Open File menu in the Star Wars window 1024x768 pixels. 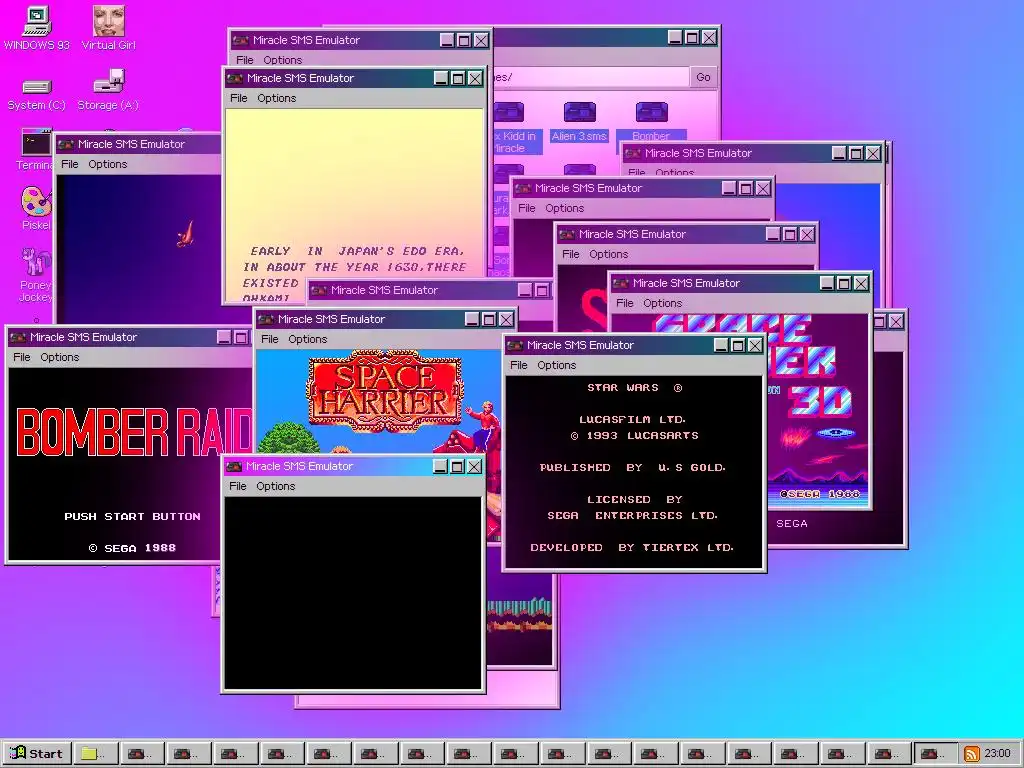519,365
